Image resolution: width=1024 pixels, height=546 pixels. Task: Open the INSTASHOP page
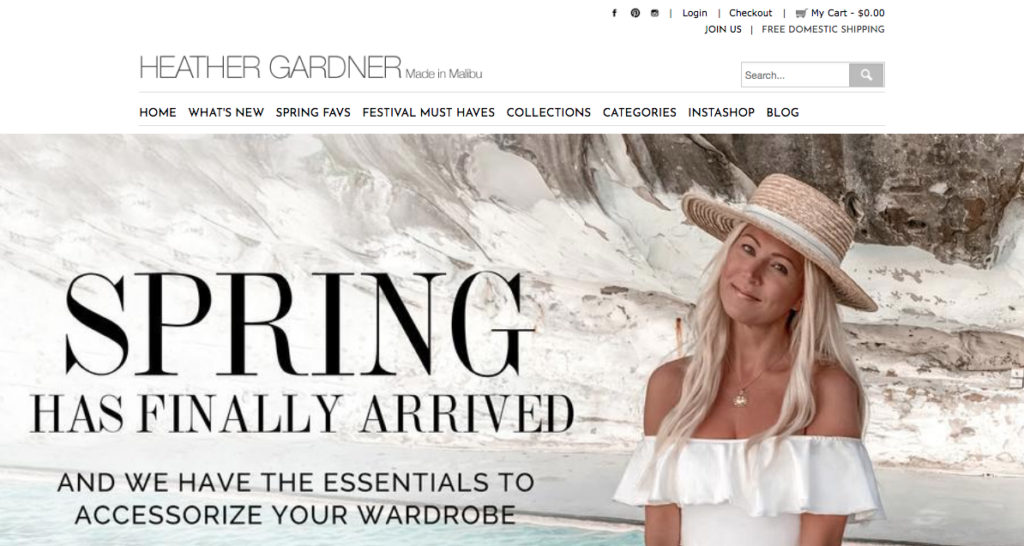(721, 112)
